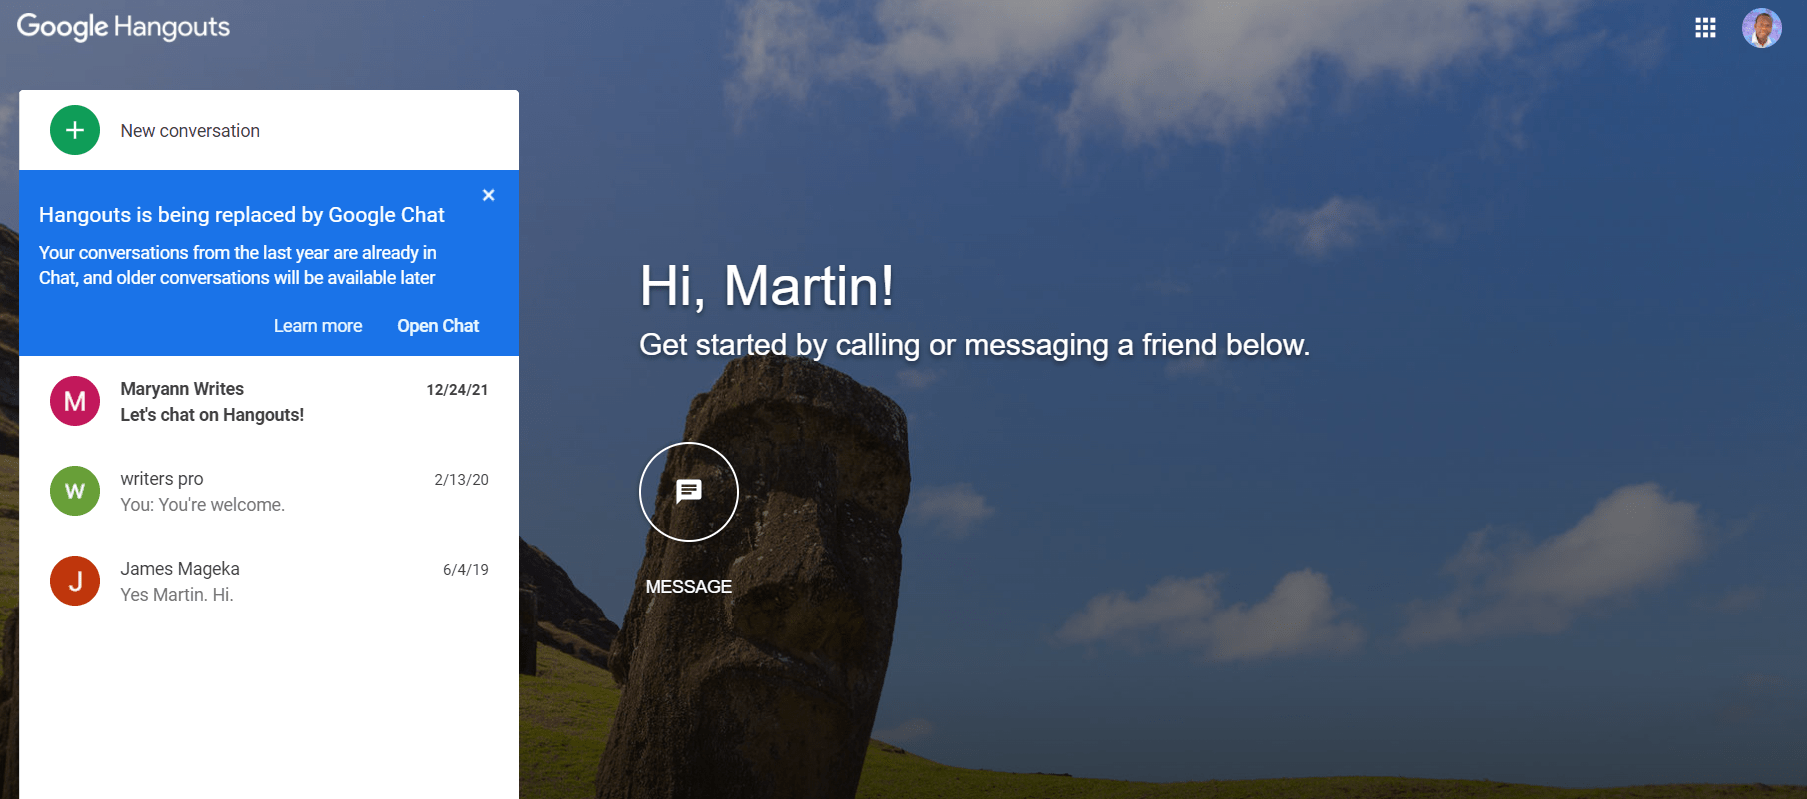Dismiss the Google Chat replacement banner
The image size is (1807, 799).
488,195
